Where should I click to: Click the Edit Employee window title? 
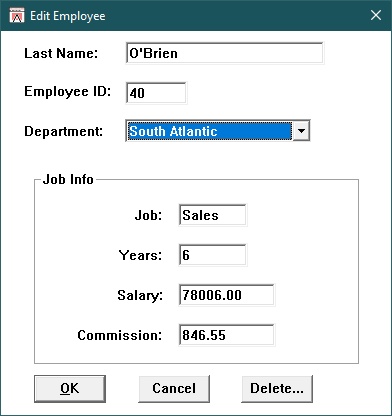68,16
